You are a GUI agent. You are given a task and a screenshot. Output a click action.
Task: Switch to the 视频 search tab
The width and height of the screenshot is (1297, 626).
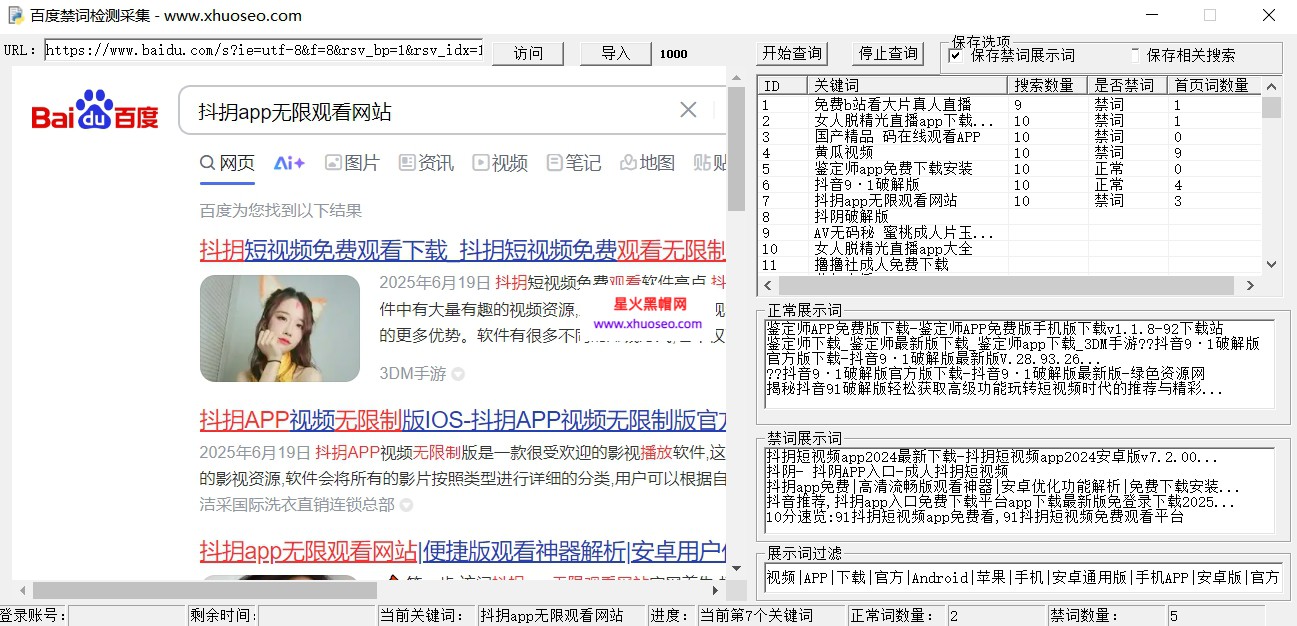pos(500,163)
